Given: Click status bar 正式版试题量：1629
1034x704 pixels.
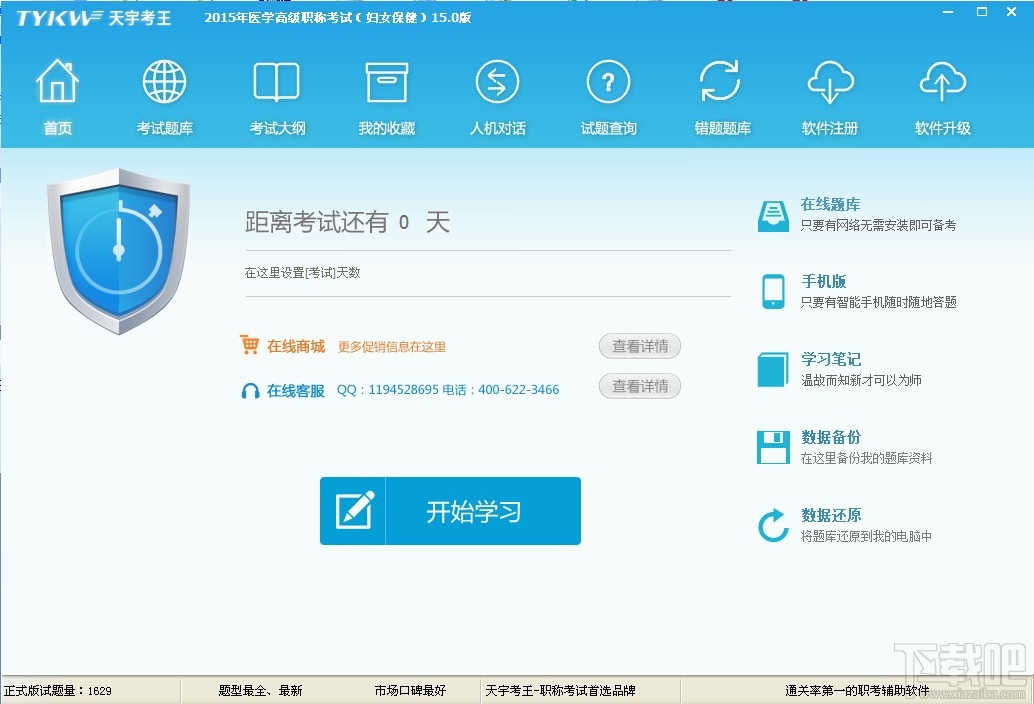Looking at the screenshot, I should (58, 691).
